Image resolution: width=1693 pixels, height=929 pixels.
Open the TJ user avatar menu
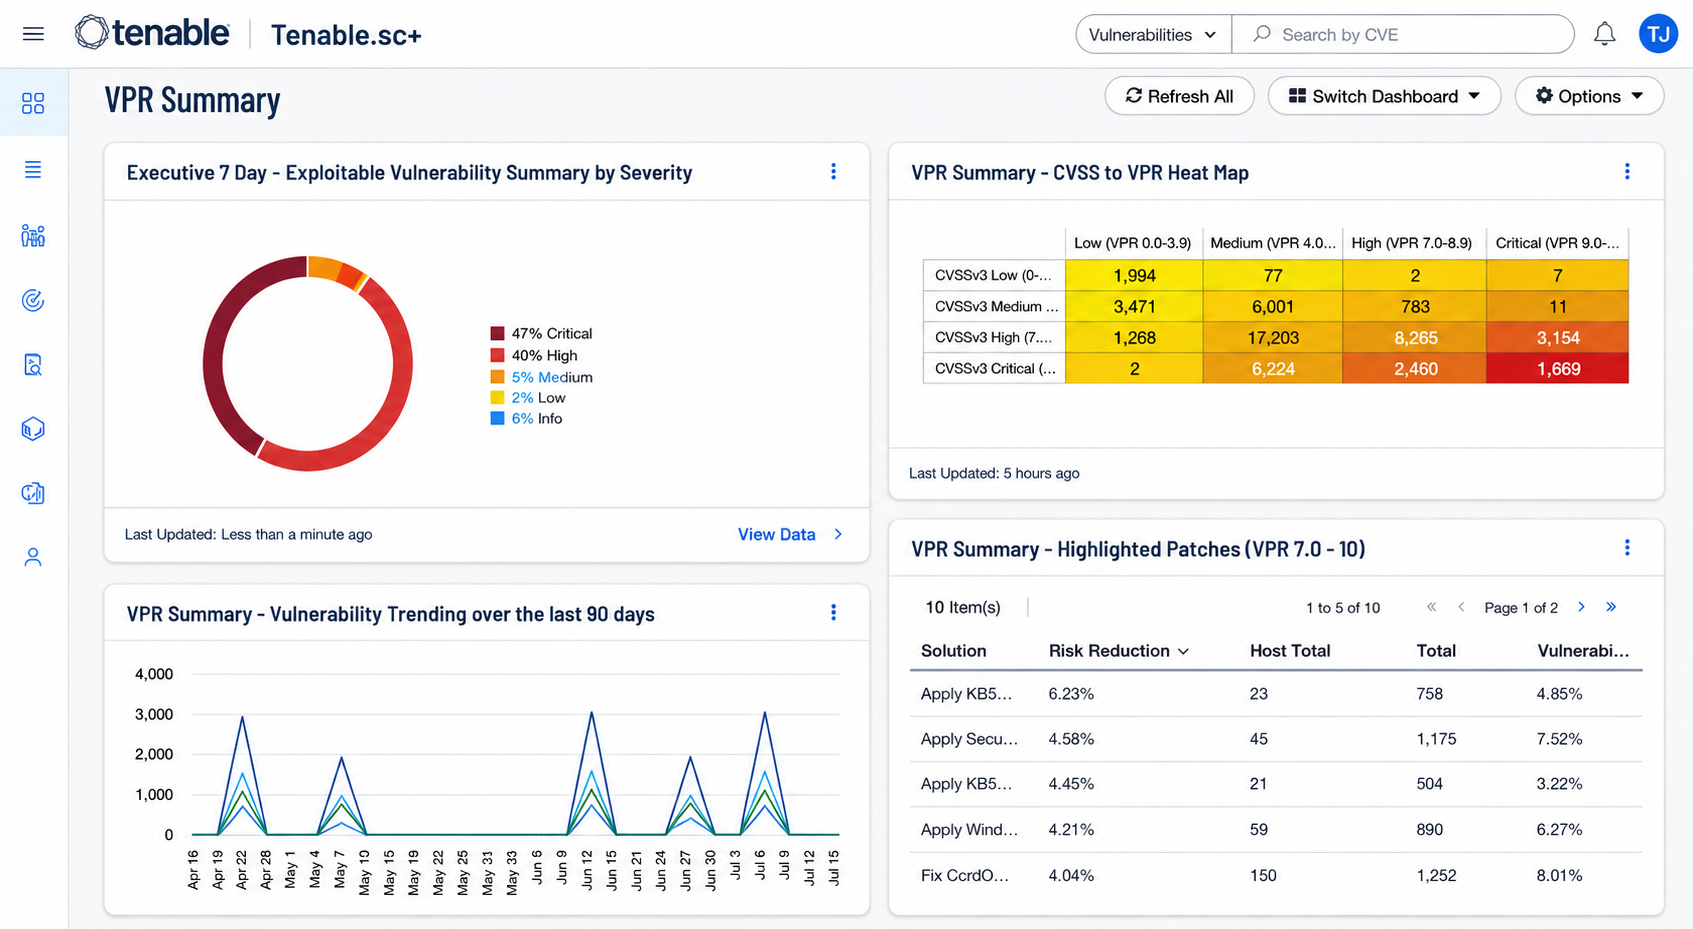tap(1658, 34)
